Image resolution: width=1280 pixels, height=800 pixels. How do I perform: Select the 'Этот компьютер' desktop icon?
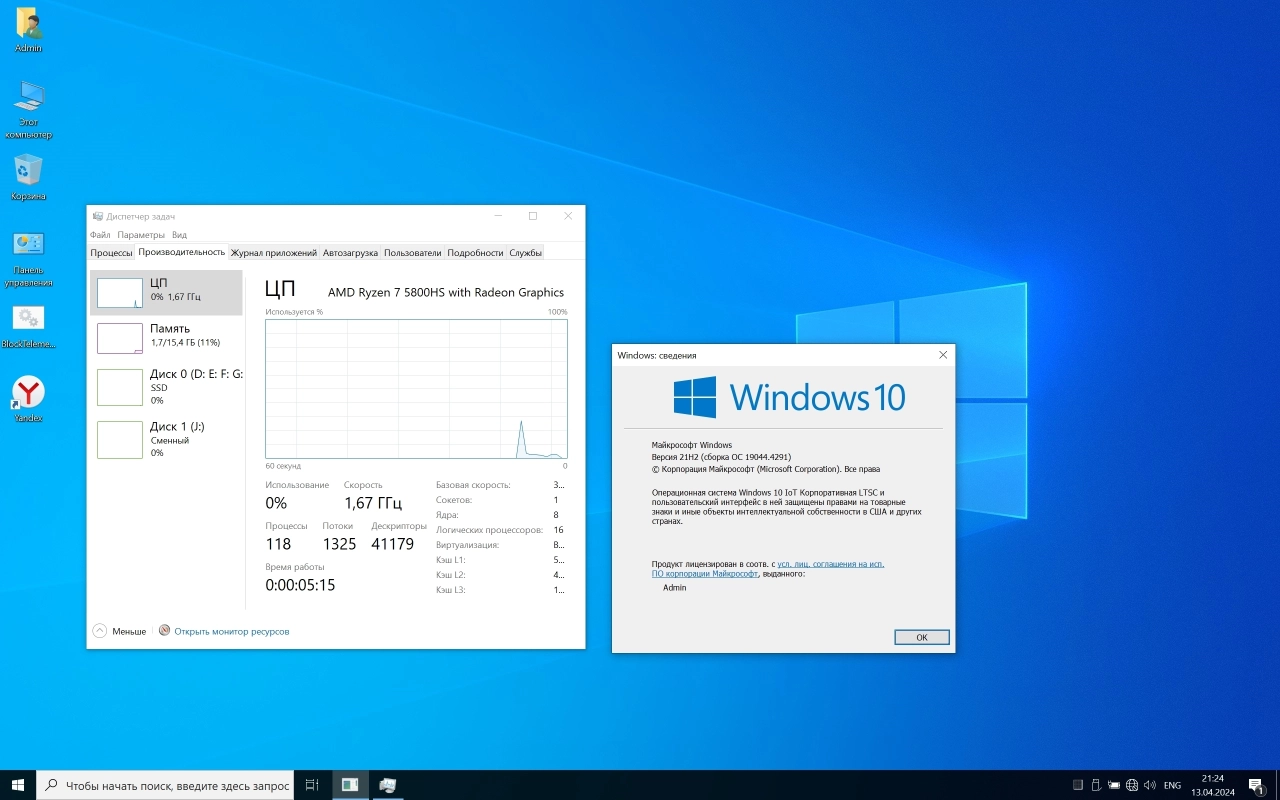coord(28,108)
